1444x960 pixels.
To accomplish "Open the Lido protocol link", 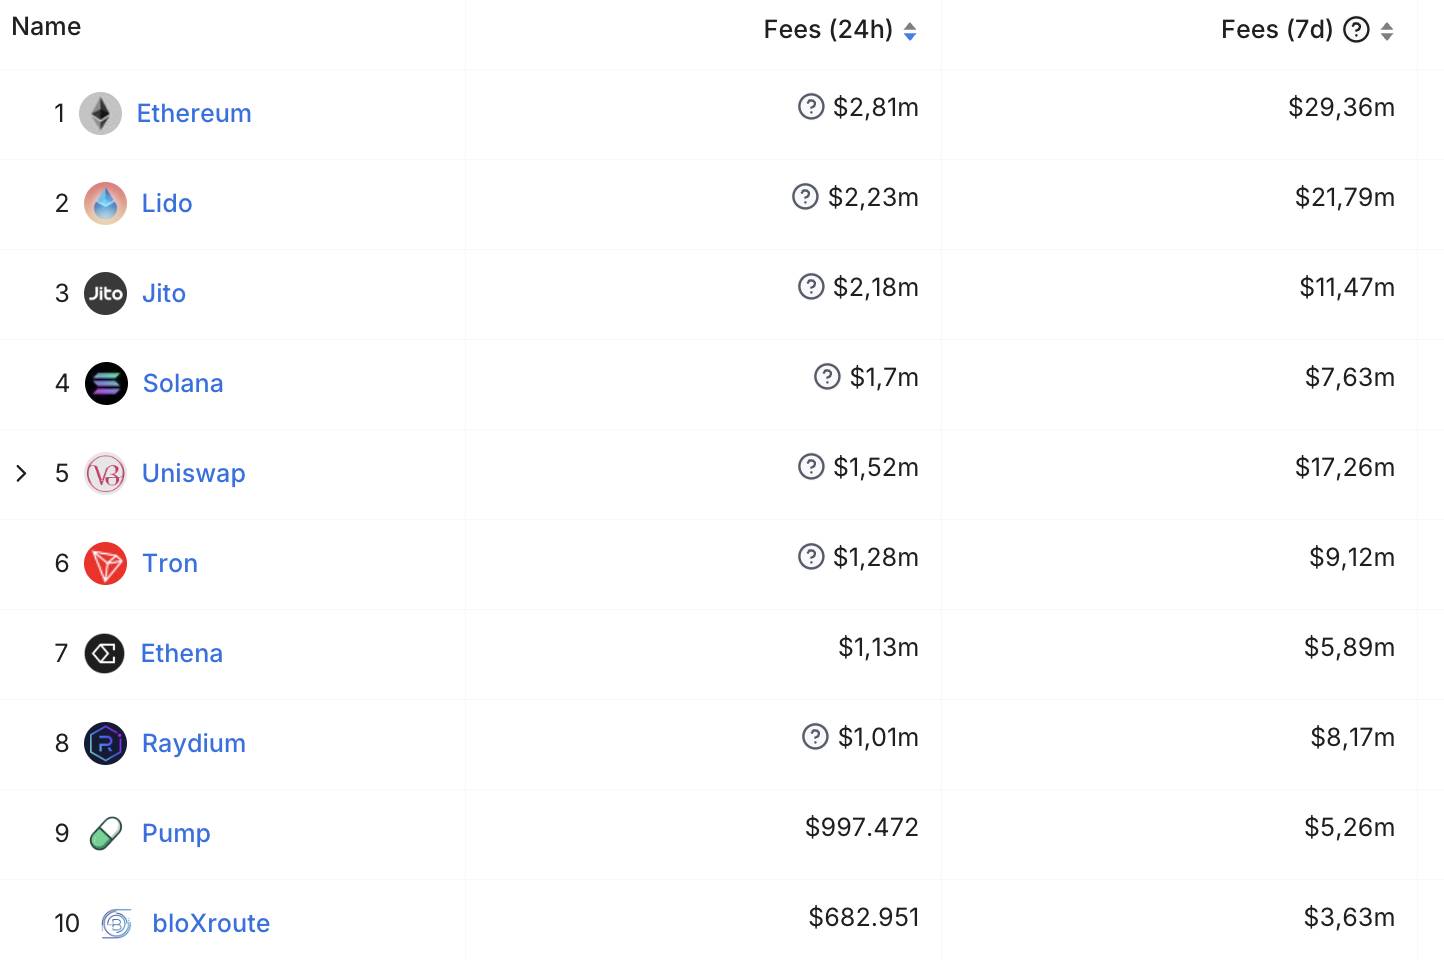I will (x=167, y=203).
